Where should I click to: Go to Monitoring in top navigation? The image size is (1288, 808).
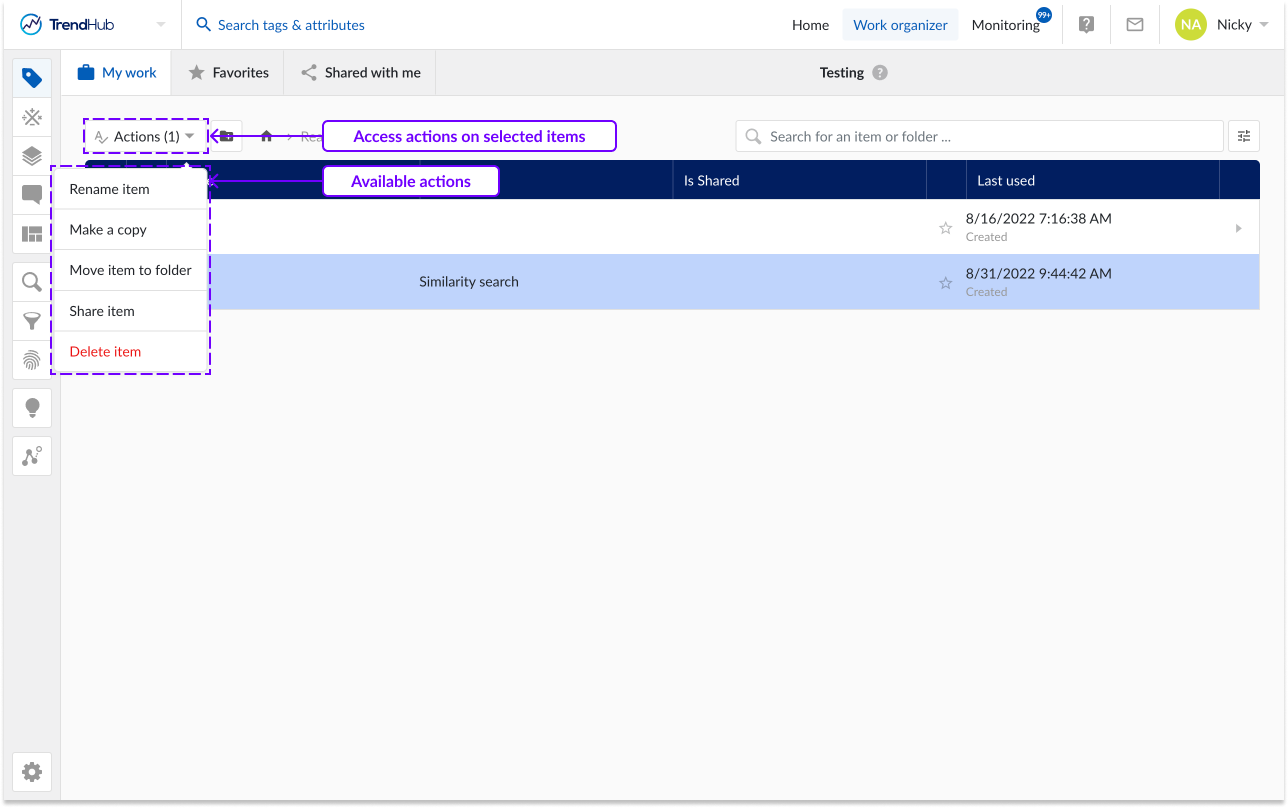click(x=1005, y=25)
